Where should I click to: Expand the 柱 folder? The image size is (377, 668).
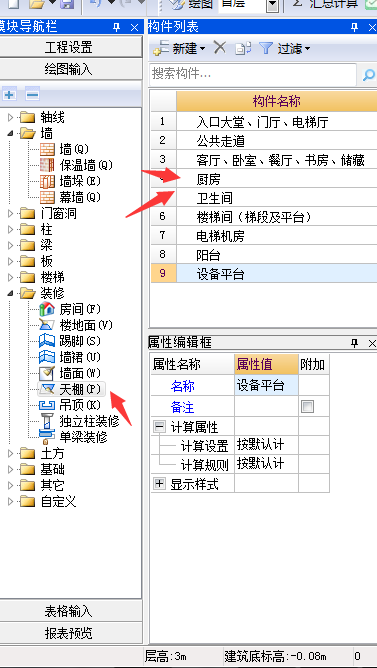11,229
